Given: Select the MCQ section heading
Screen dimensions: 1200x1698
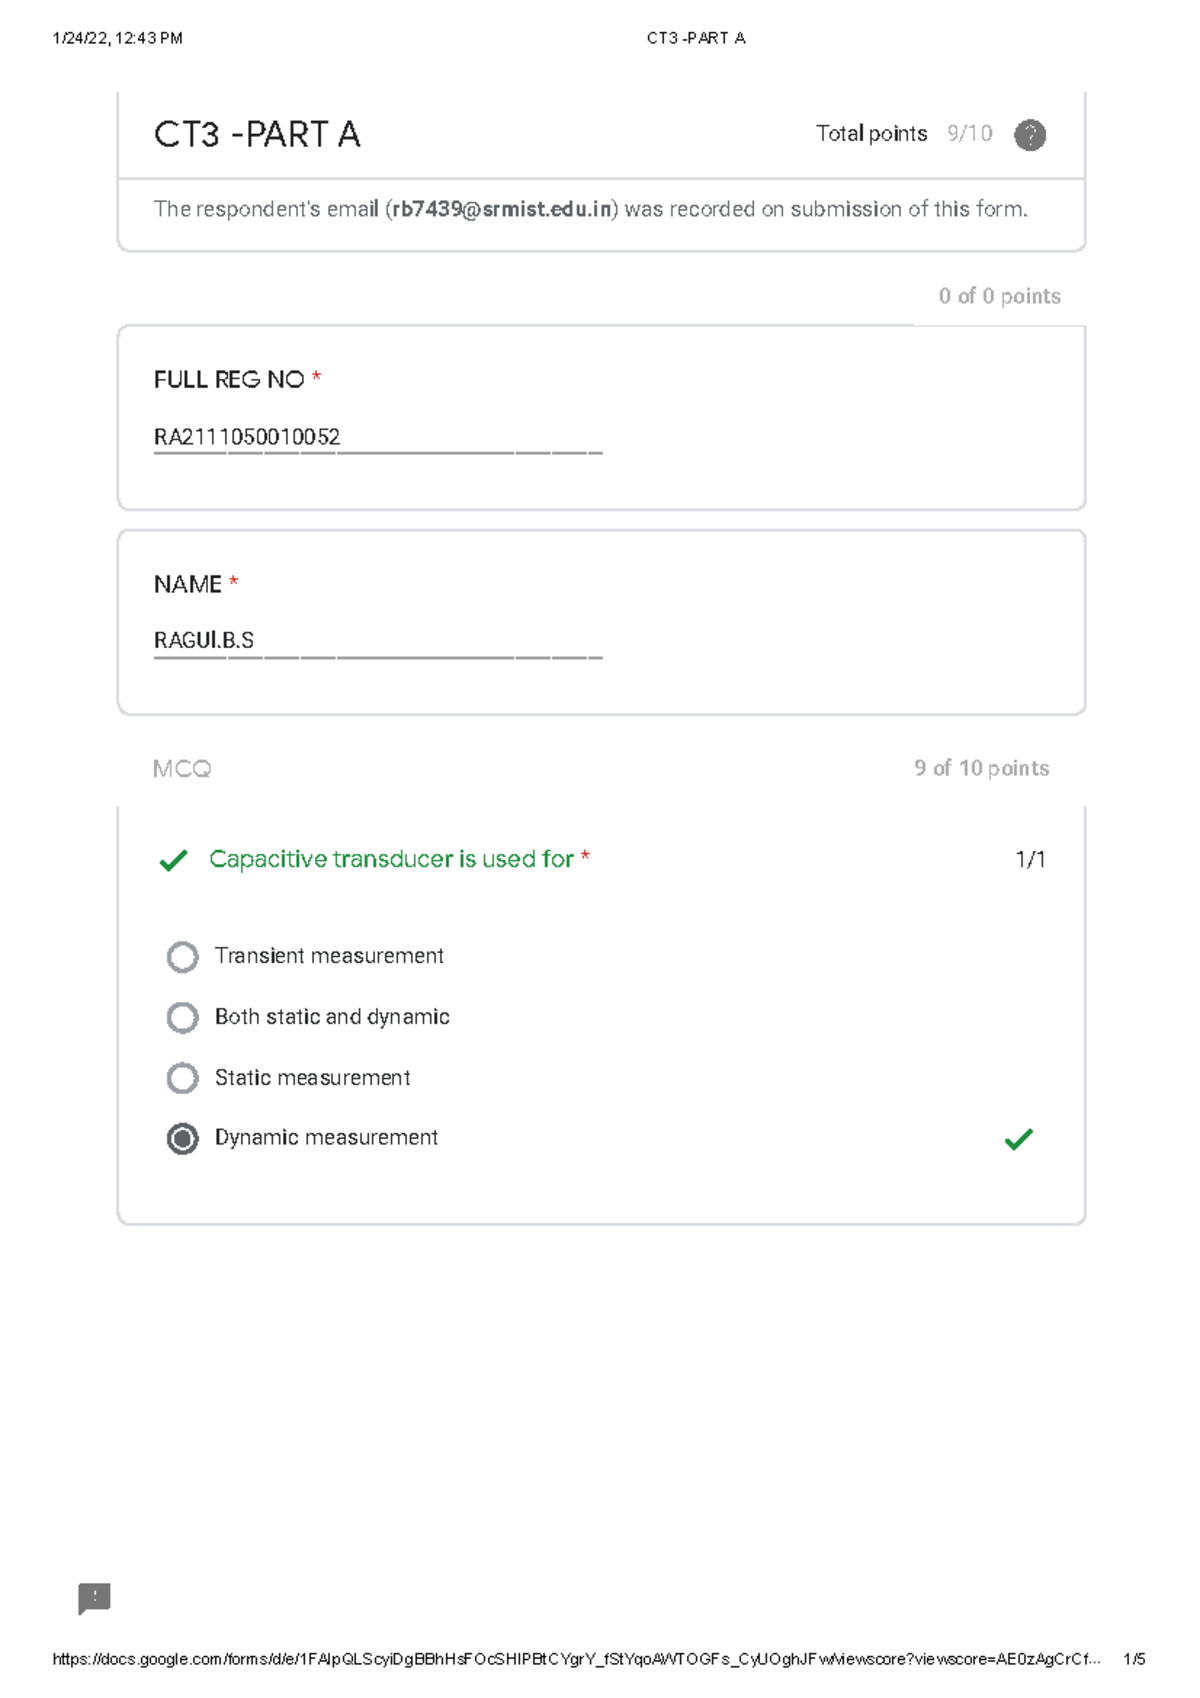Looking at the screenshot, I should (x=182, y=769).
